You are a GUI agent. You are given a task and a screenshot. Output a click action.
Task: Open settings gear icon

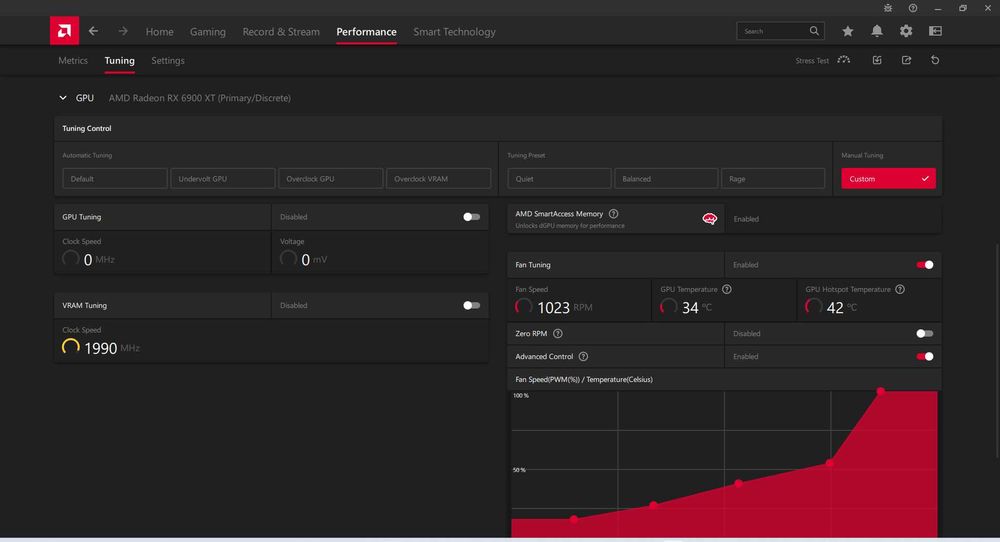pos(906,31)
